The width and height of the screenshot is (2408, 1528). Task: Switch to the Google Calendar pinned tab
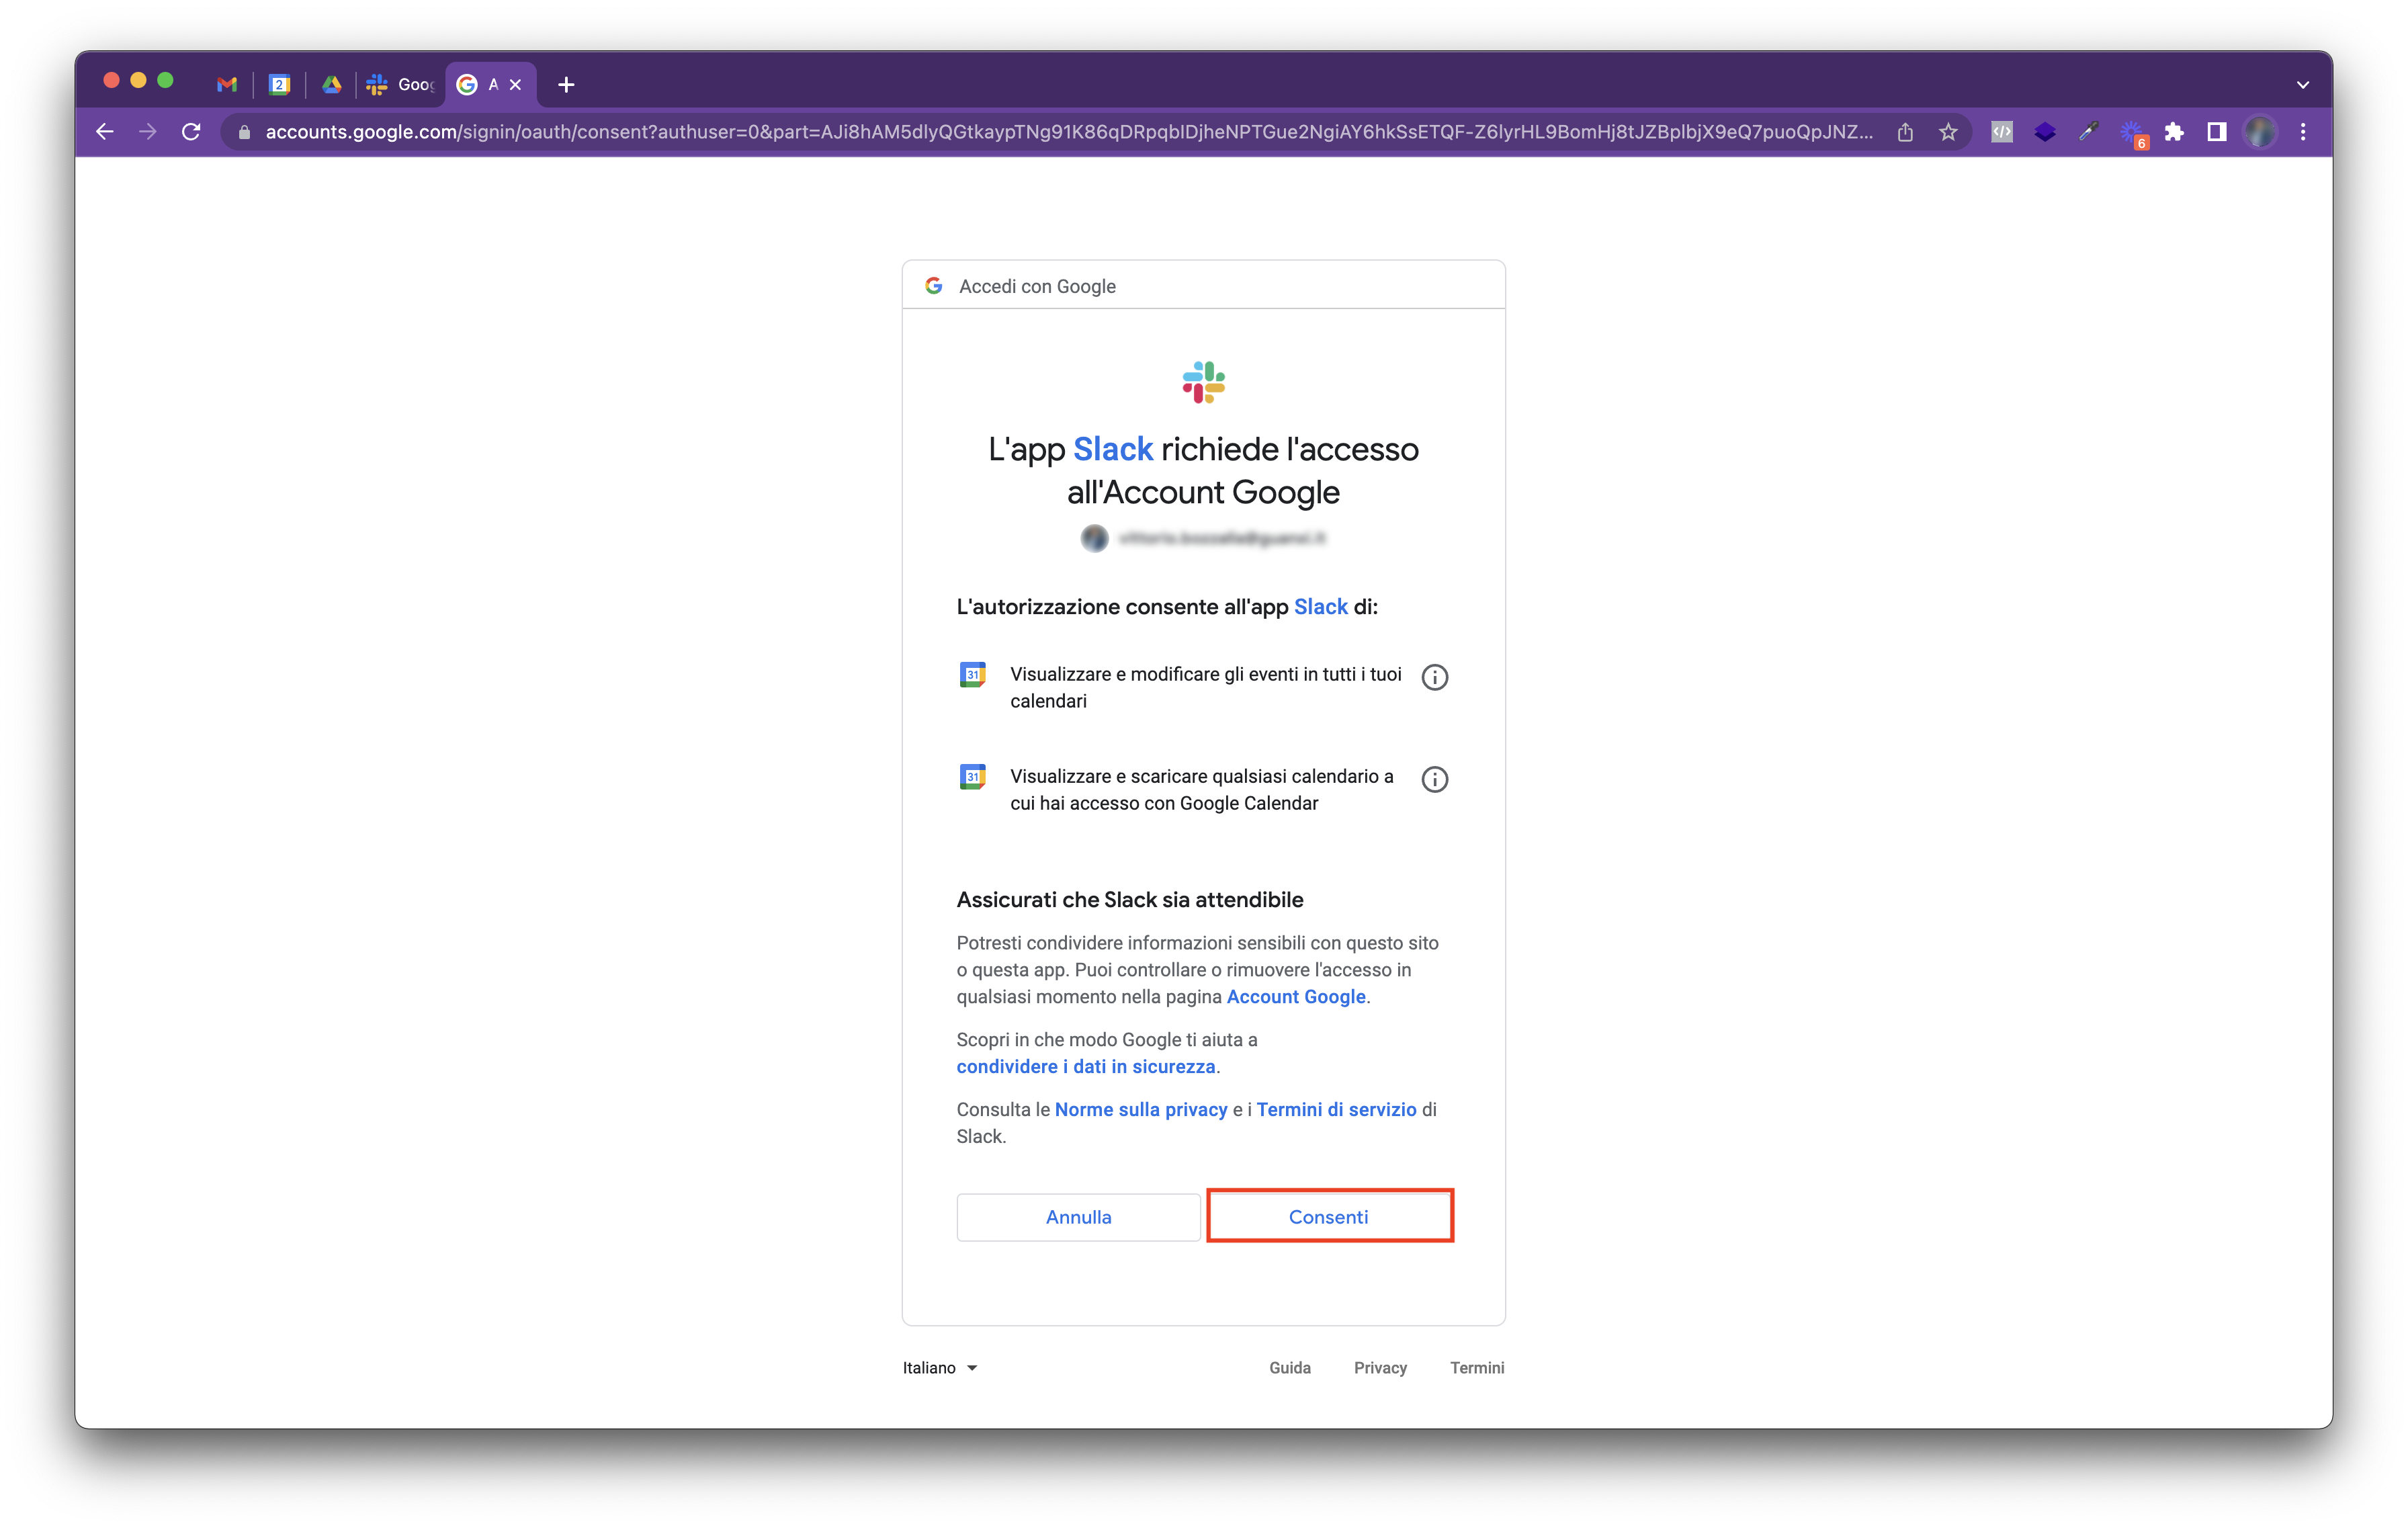click(280, 85)
